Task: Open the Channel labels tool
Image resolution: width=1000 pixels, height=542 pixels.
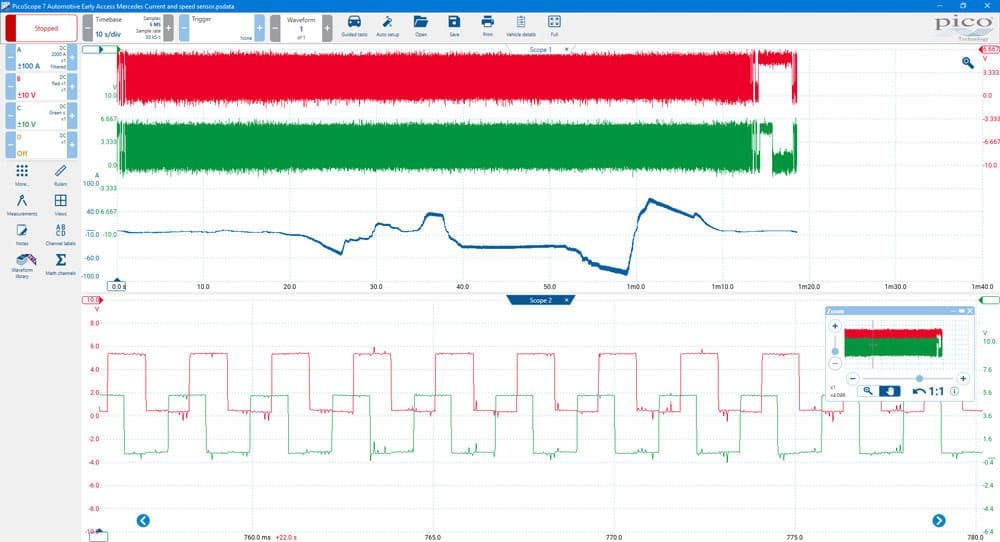Action: tap(61, 234)
